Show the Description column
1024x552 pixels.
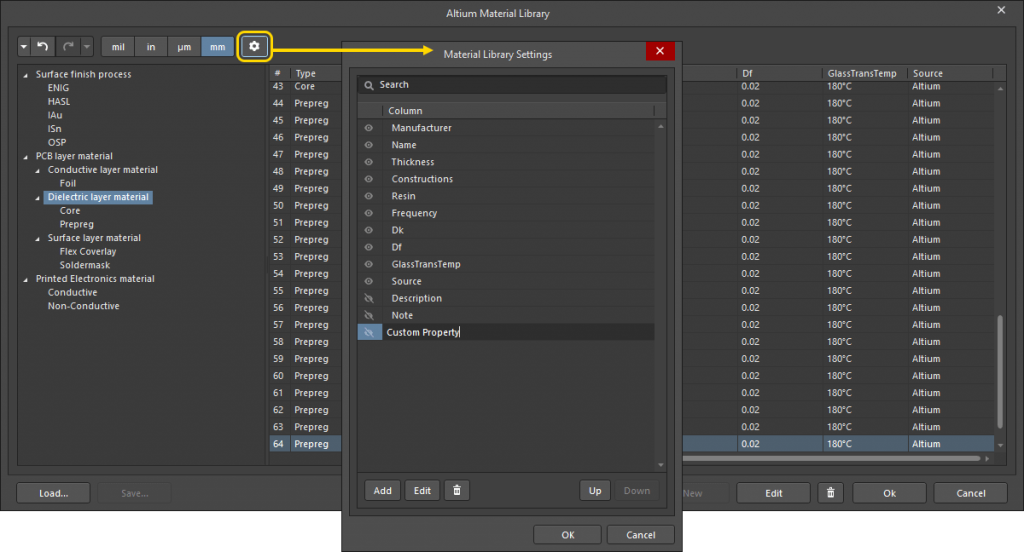point(369,299)
